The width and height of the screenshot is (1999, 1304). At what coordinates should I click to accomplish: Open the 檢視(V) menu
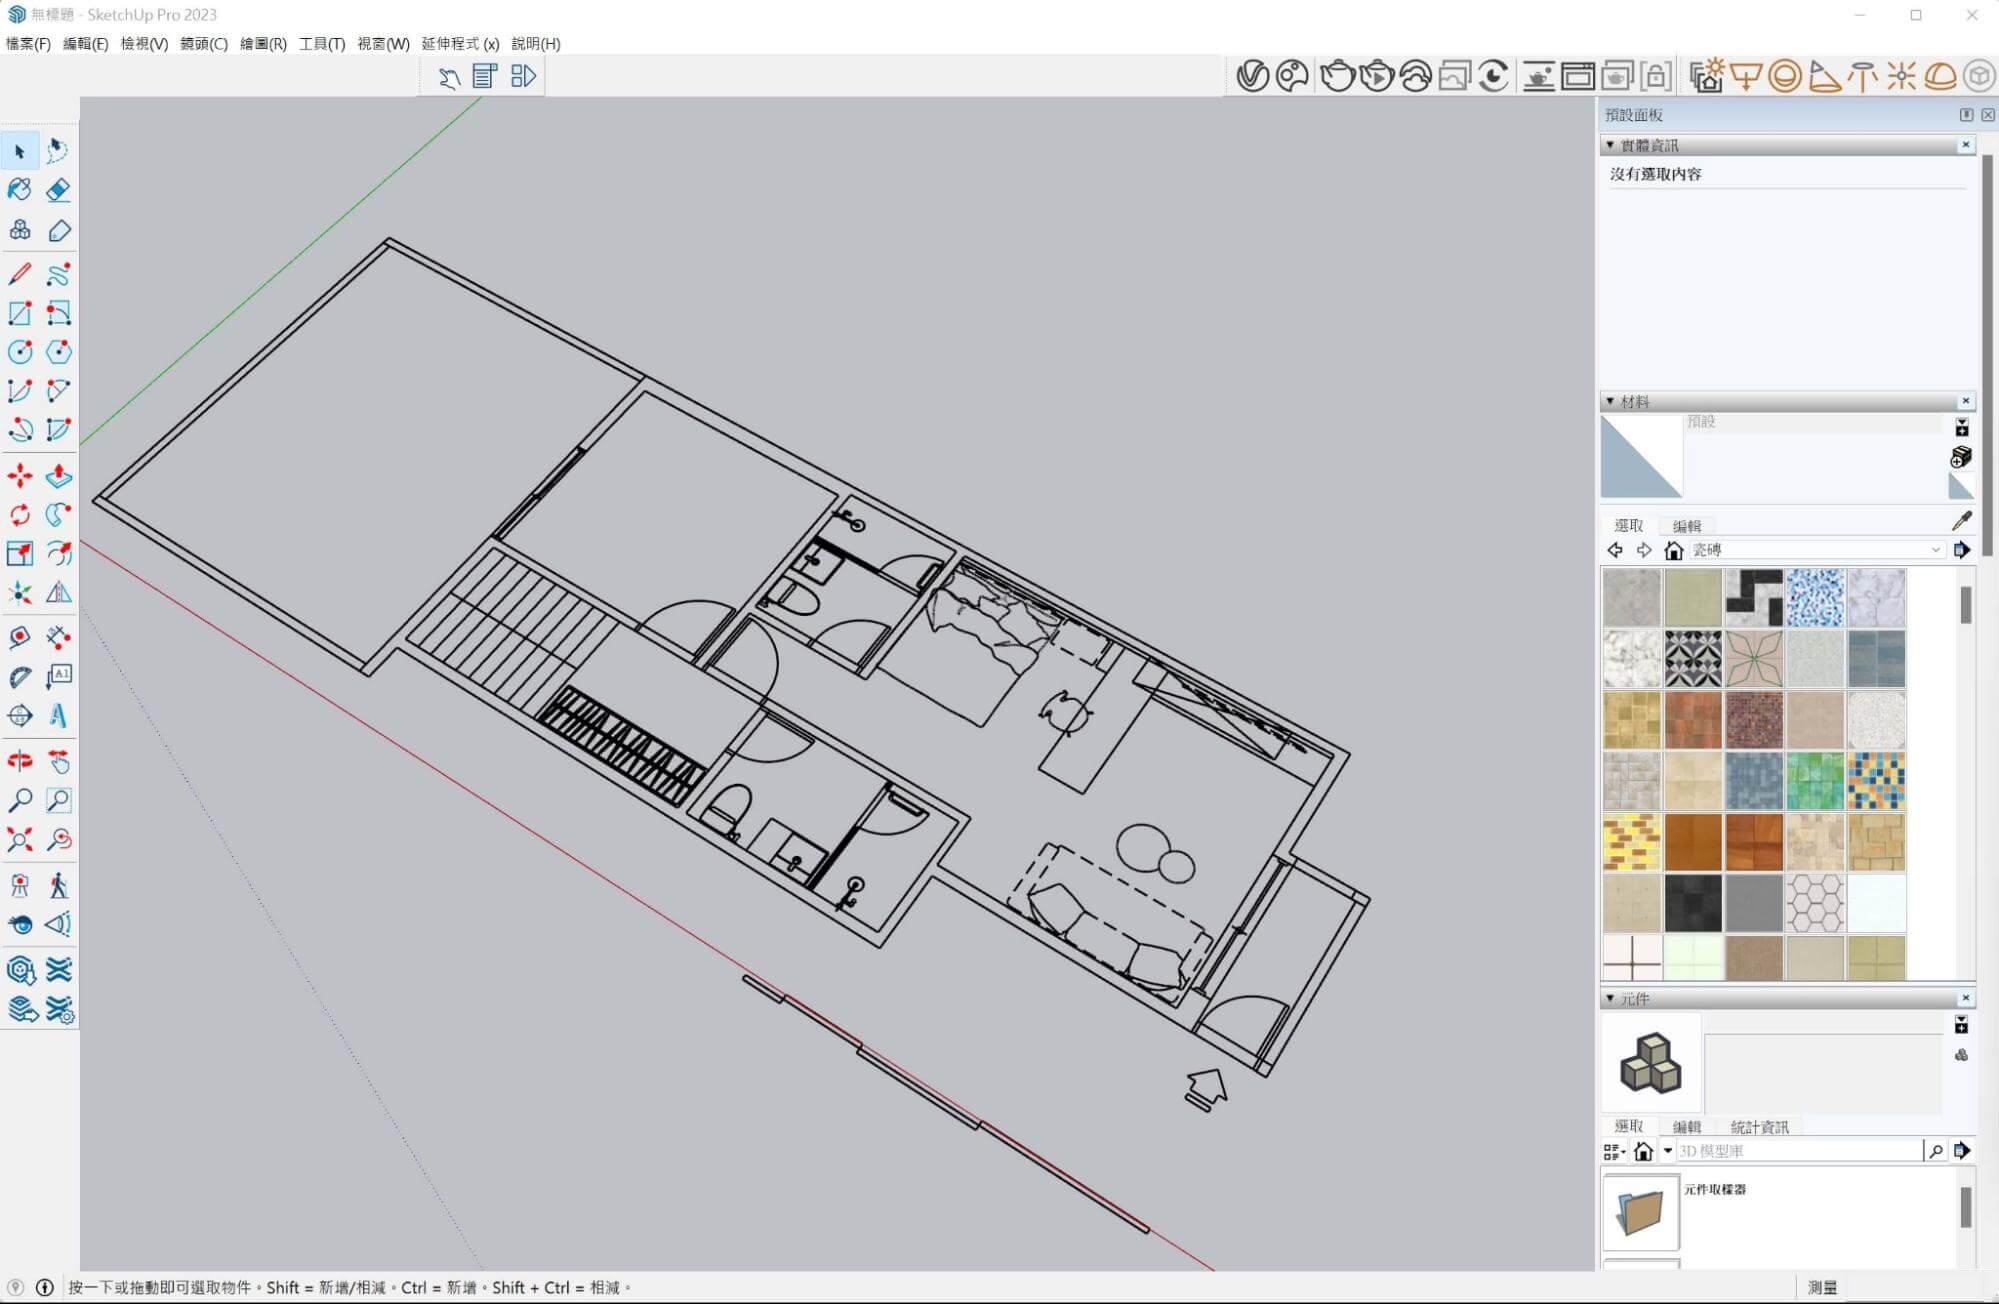tap(144, 44)
